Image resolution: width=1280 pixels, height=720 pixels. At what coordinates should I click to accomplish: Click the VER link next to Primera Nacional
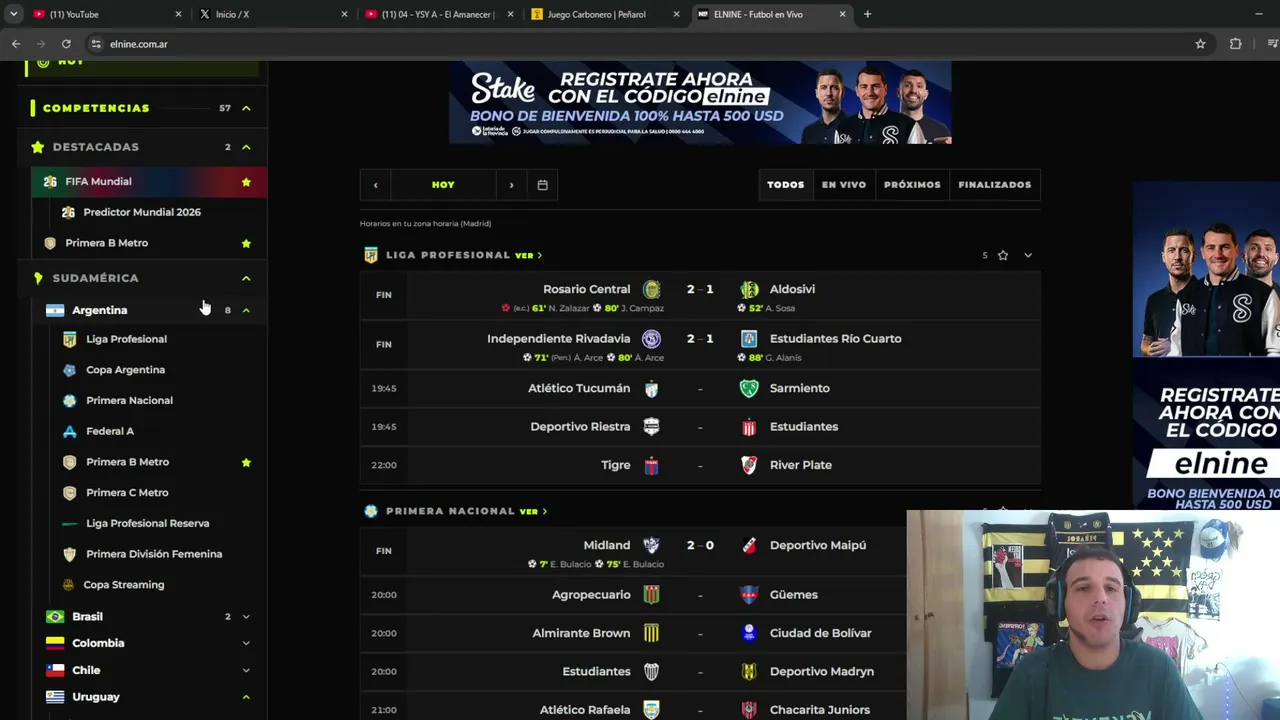click(533, 512)
